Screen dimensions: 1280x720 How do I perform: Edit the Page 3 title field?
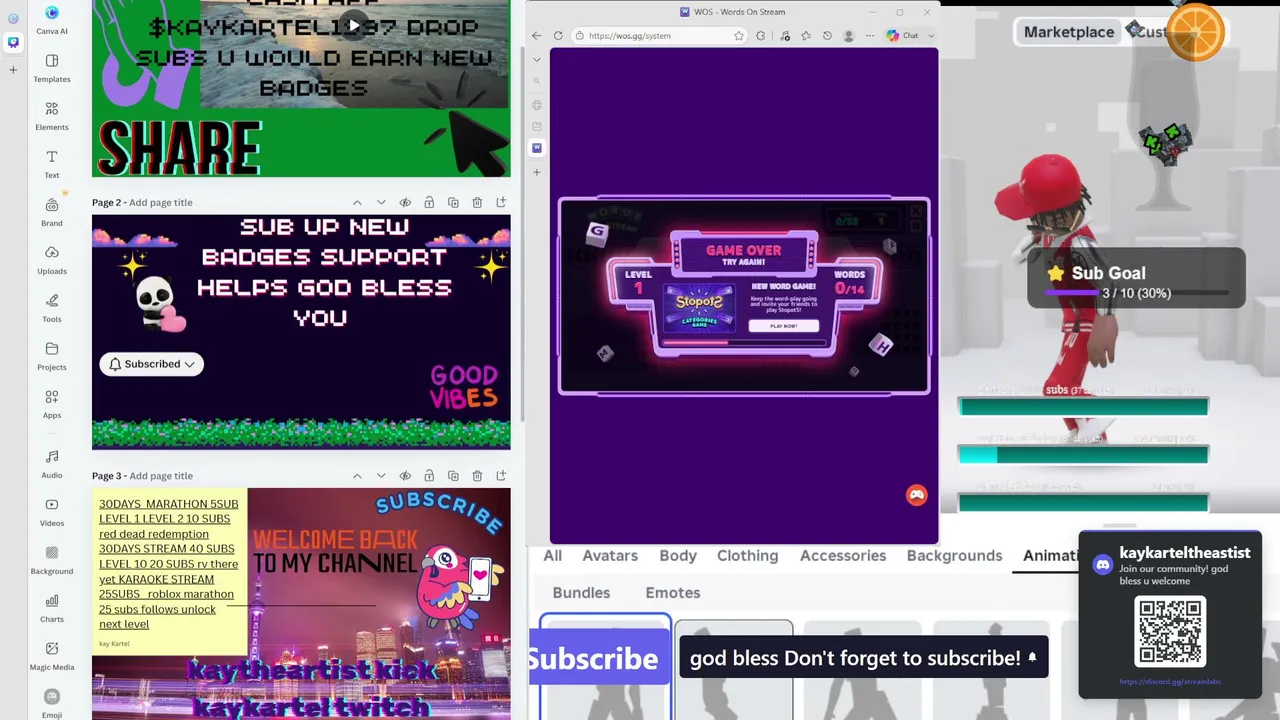pyautogui.click(x=160, y=475)
